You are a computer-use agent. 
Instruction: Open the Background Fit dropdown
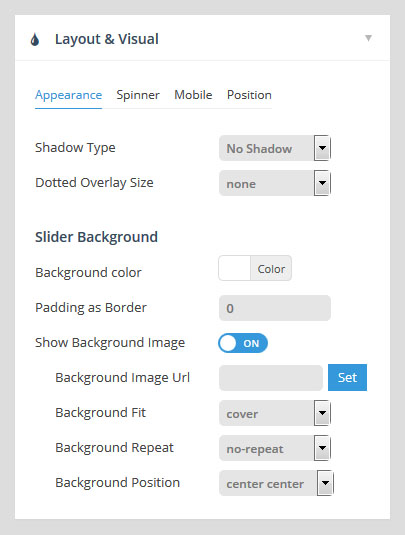pyautogui.click(x=275, y=413)
